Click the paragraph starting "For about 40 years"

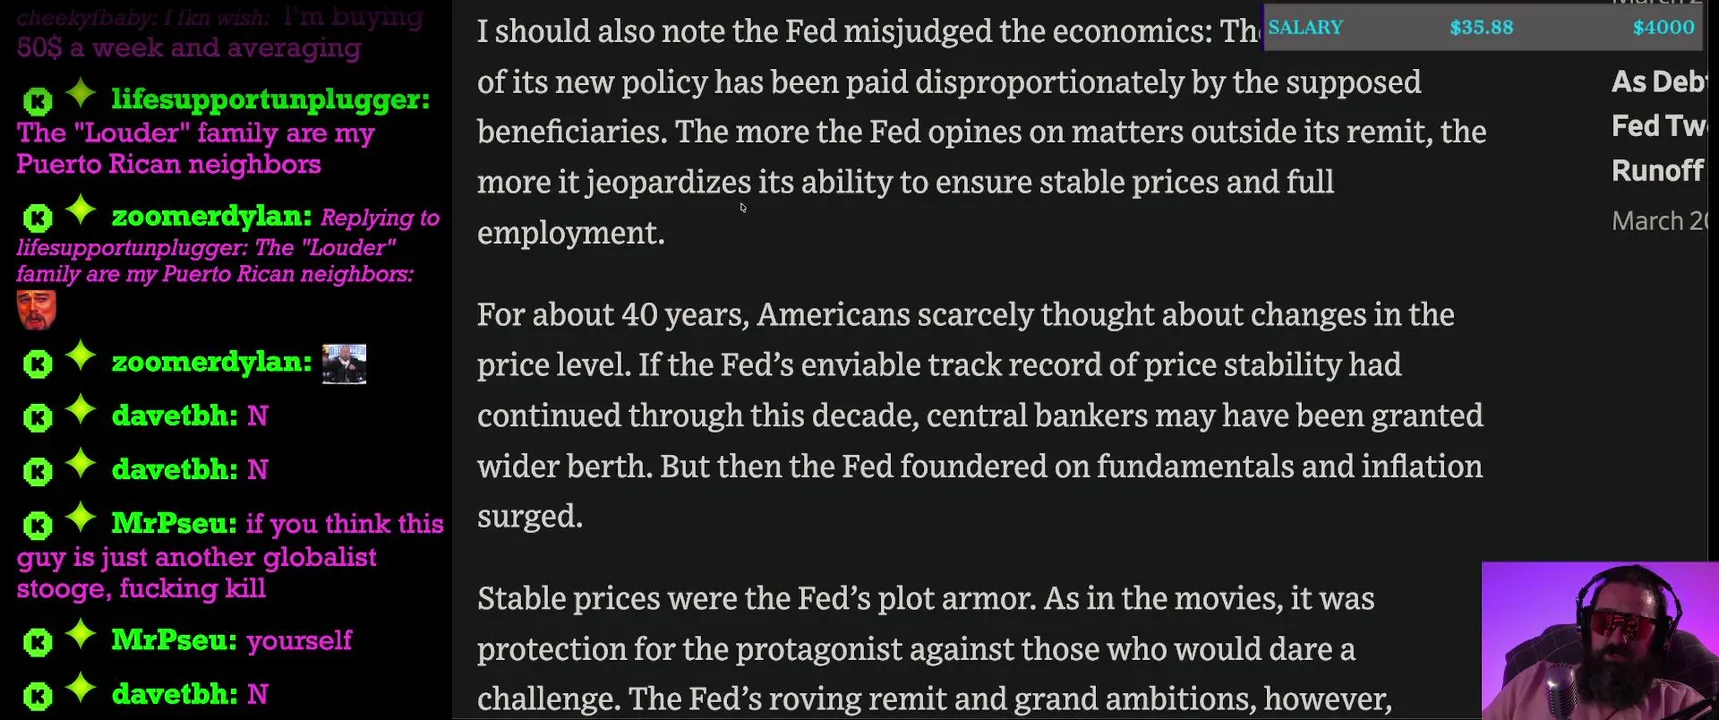point(979,415)
